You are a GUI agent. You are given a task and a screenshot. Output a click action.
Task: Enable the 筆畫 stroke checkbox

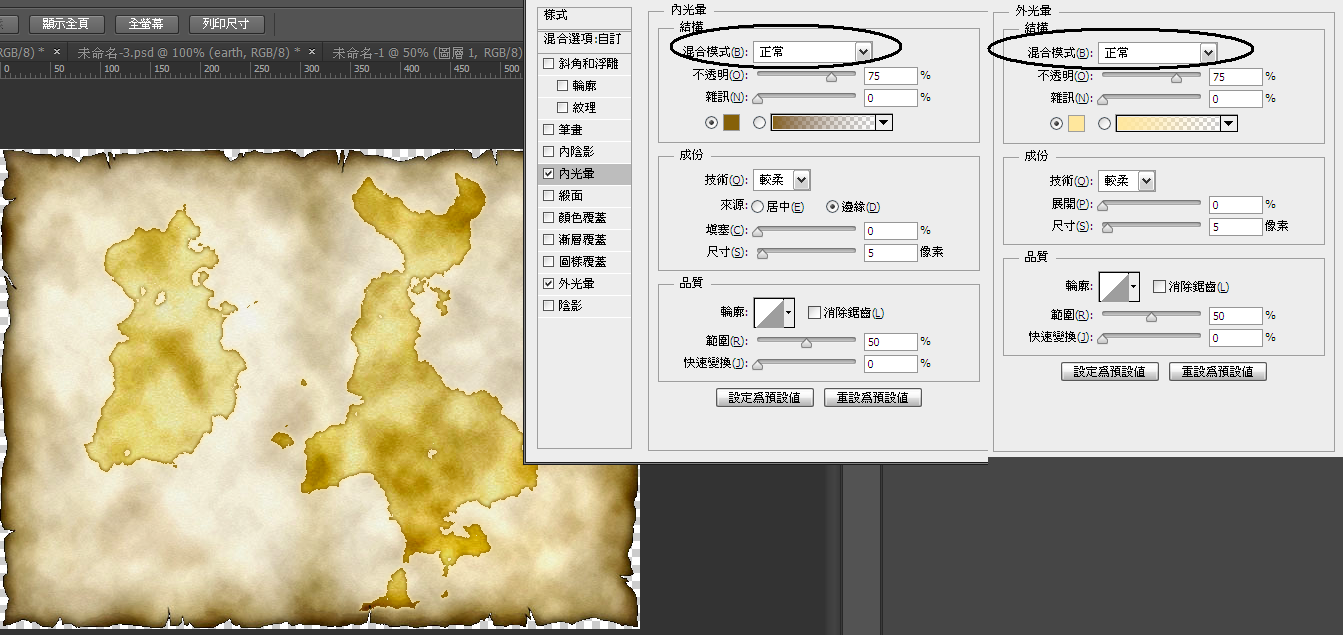(548, 129)
